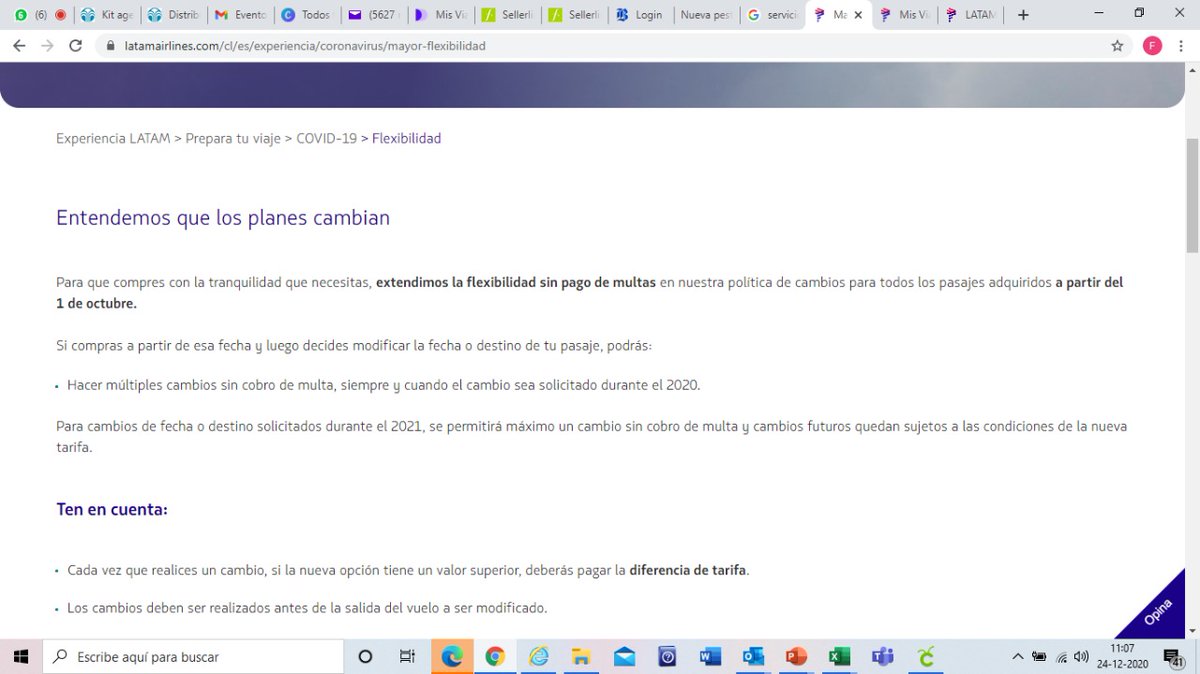Open the Wi-Fi network tray icon
The height and width of the screenshot is (674, 1200).
click(x=1061, y=657)
